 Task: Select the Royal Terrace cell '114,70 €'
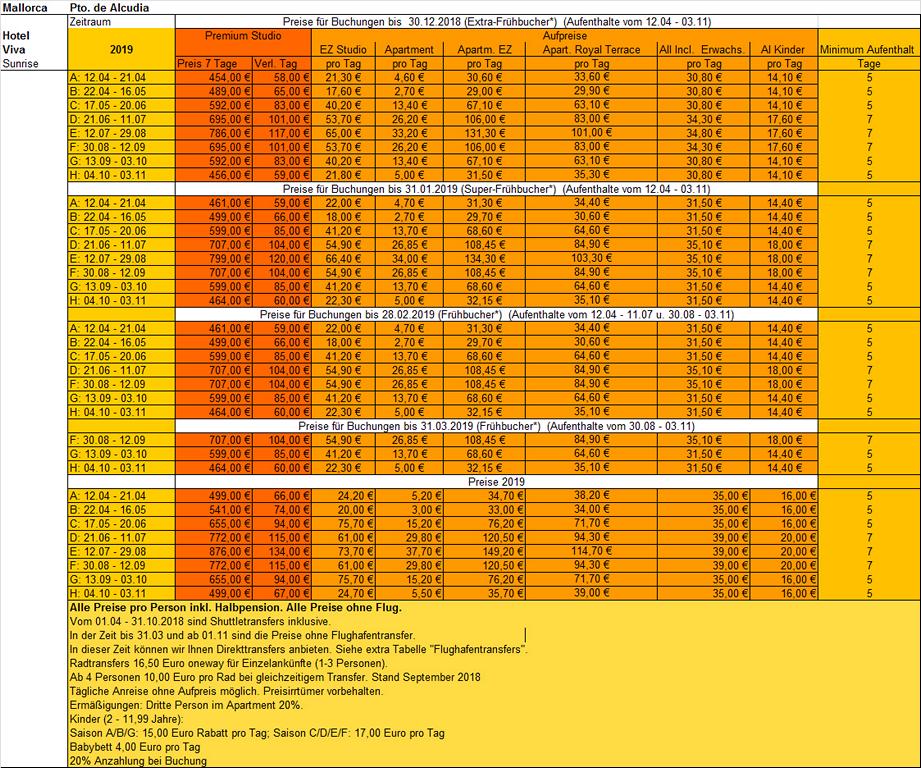591,551
